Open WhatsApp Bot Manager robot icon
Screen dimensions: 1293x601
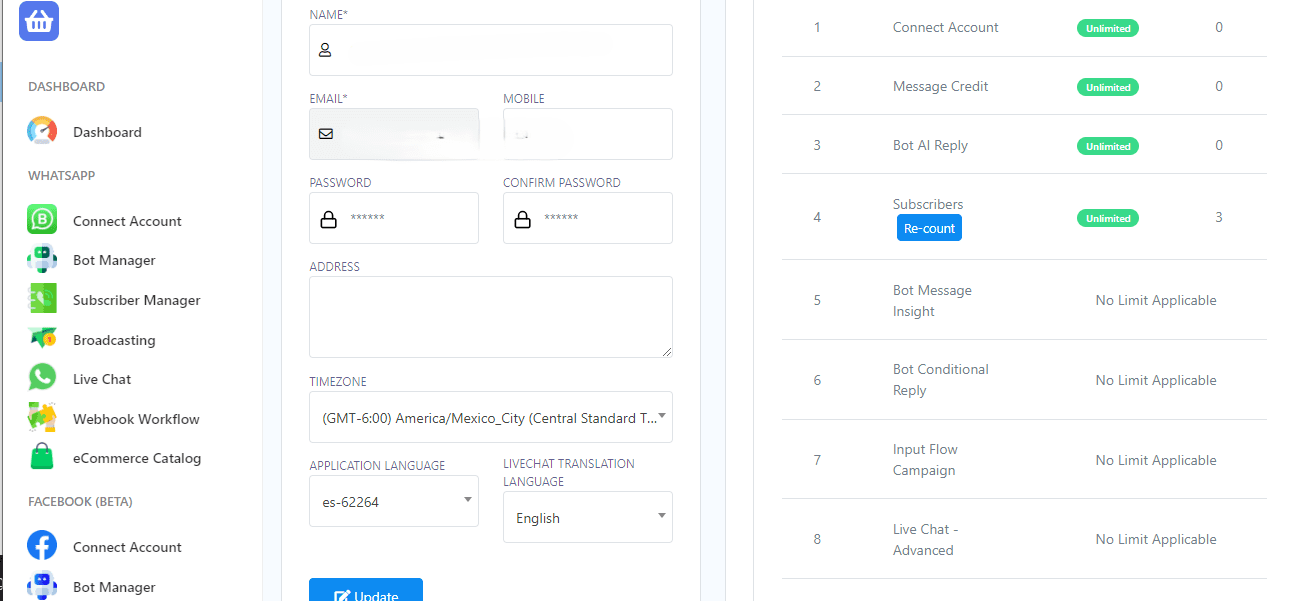pyautogui.click(x=42, y=260)
